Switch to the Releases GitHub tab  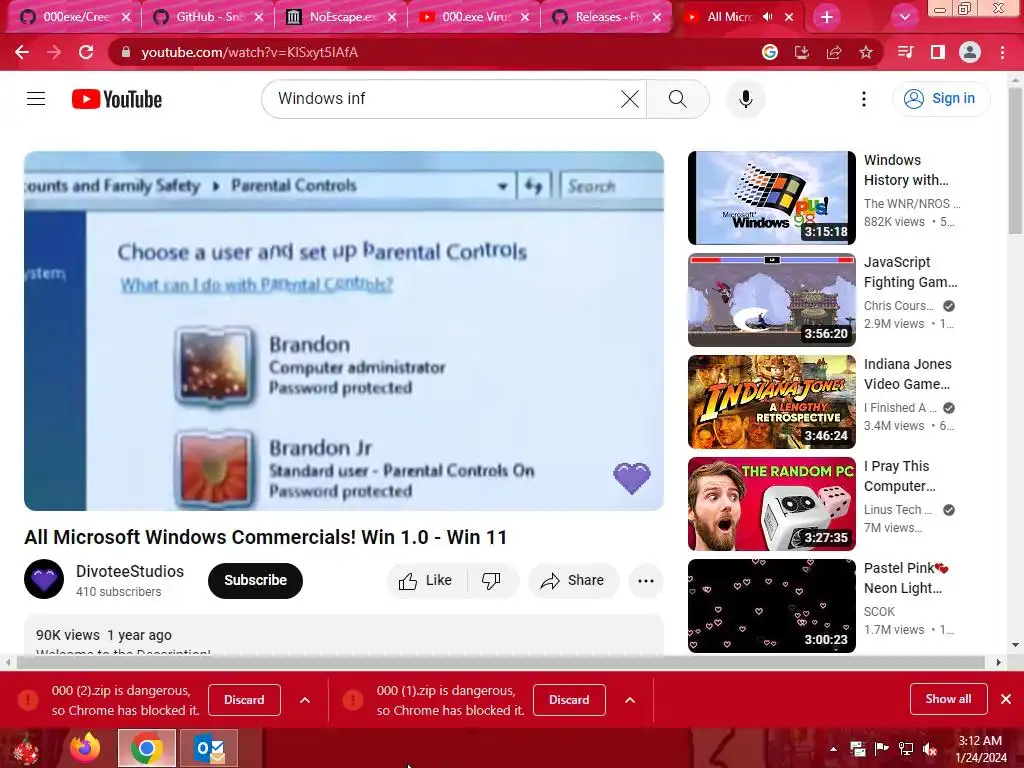(x=607, y=17)
